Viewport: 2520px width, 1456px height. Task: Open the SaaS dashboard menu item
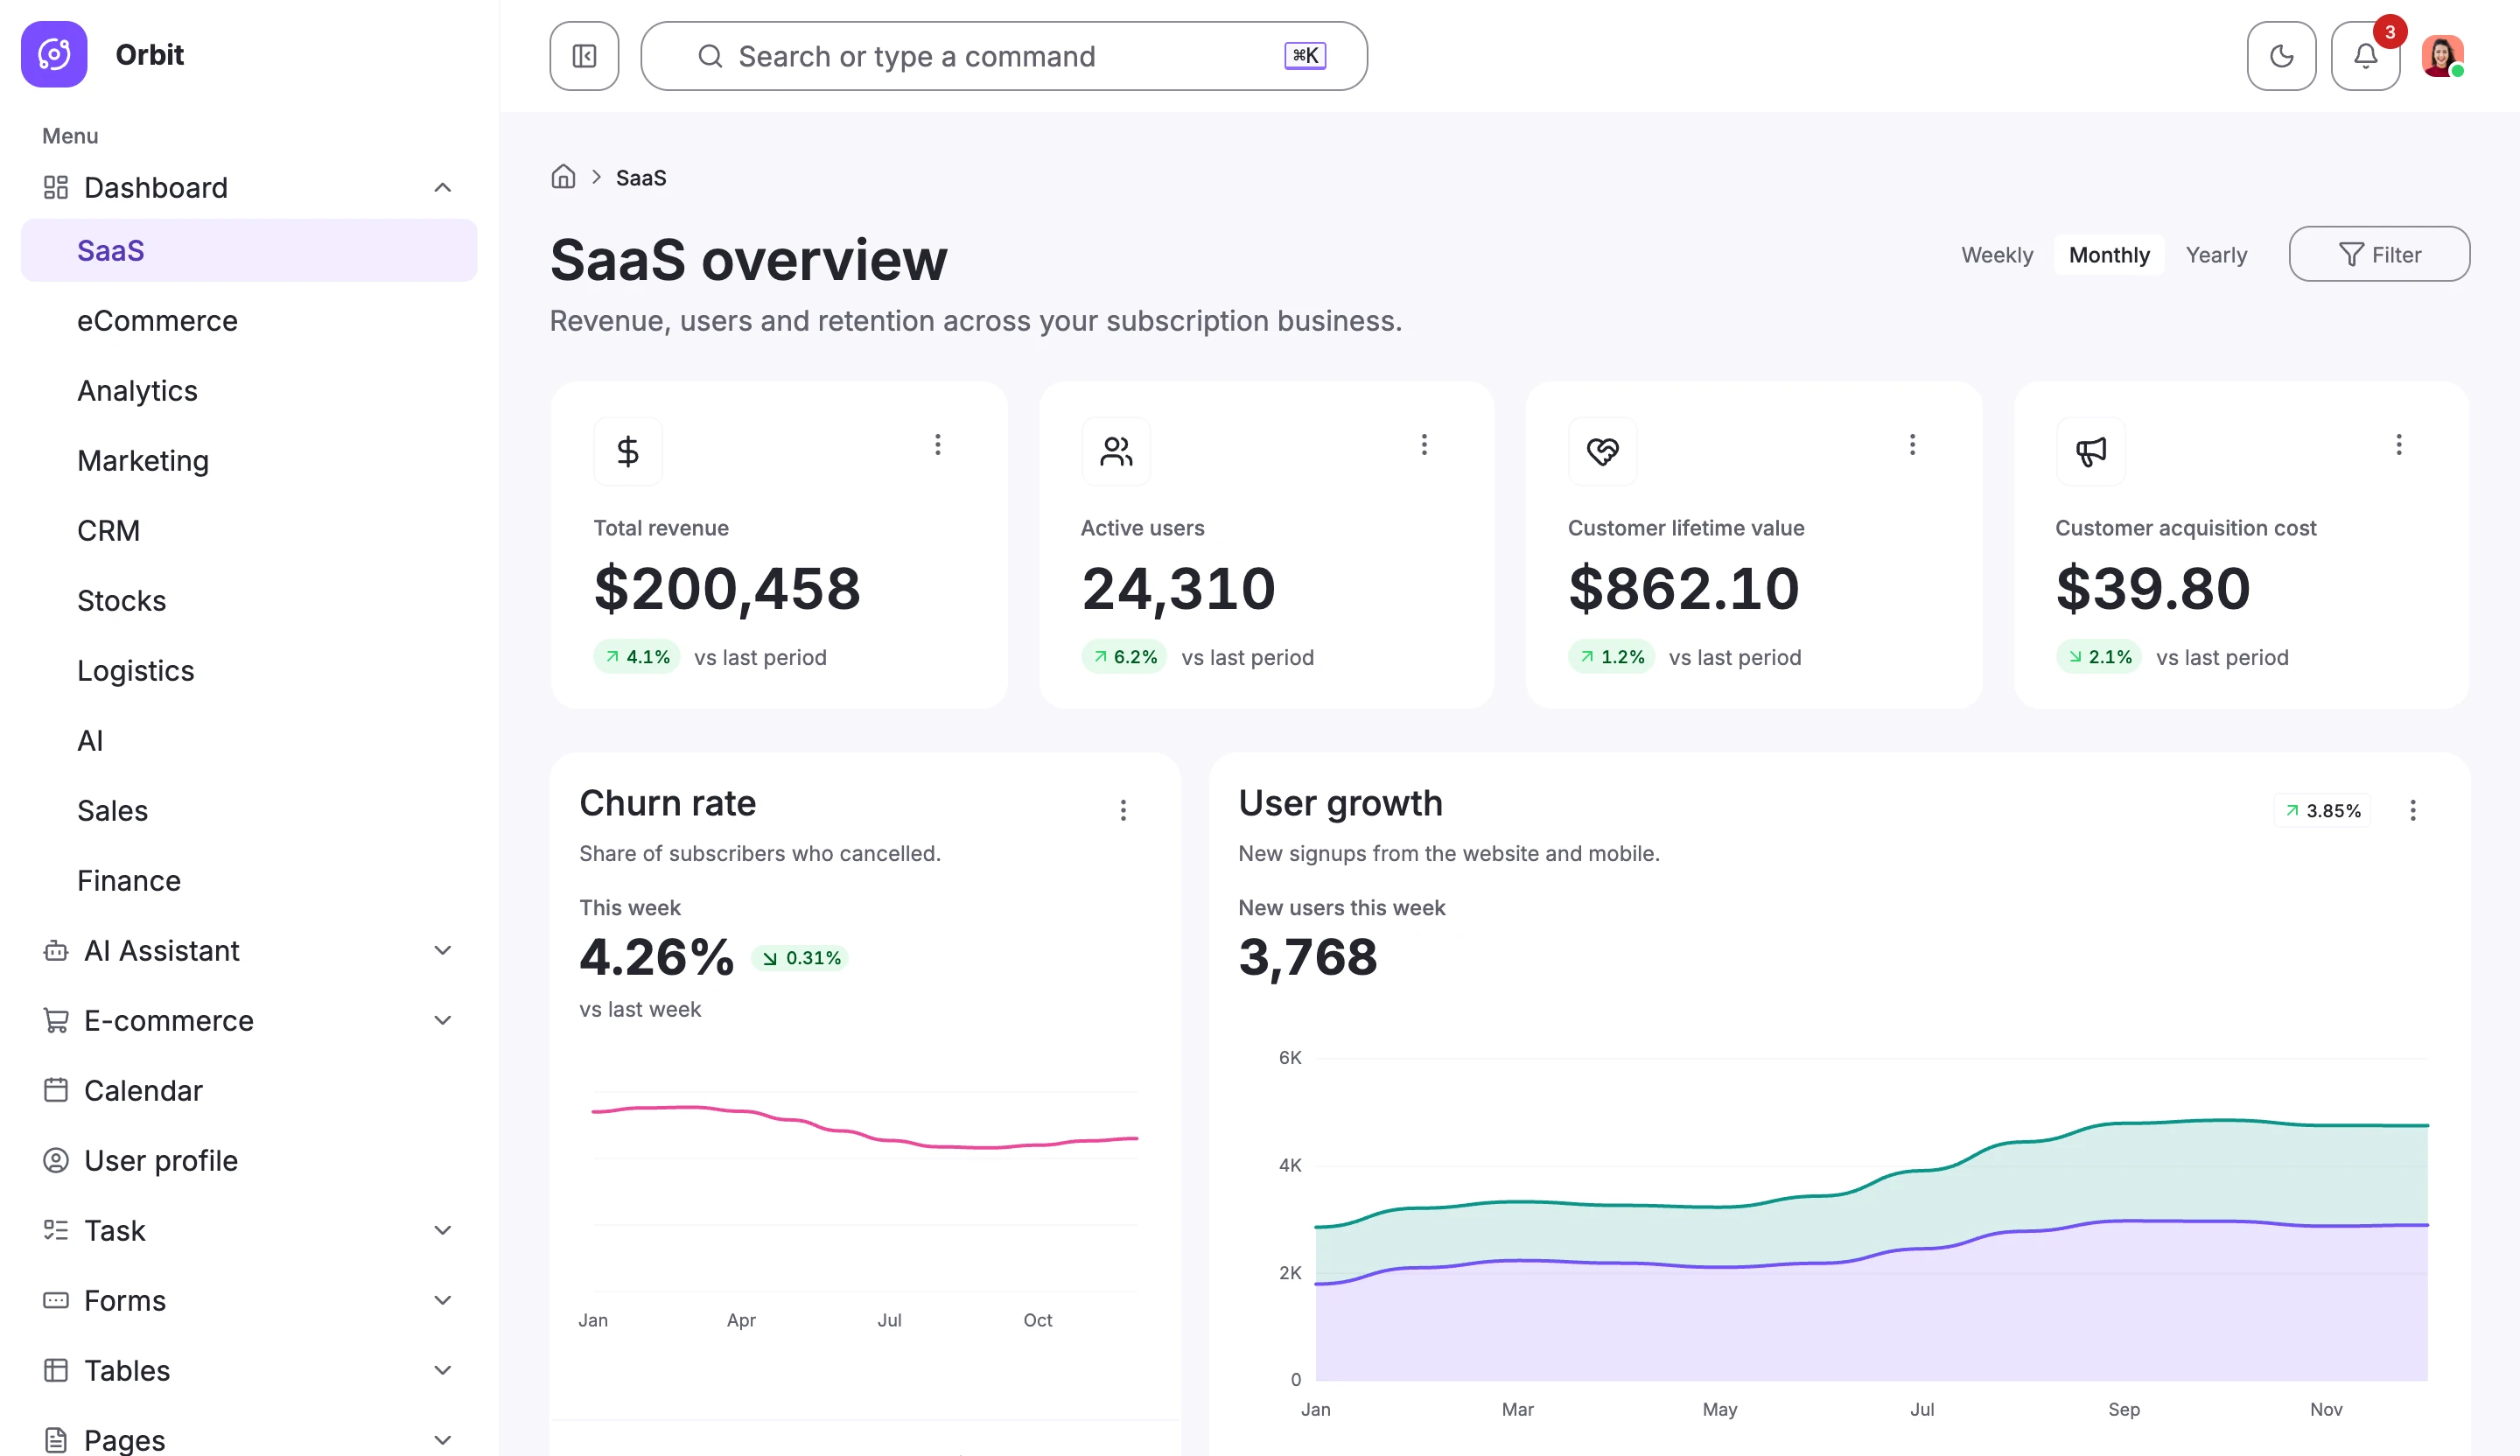[x=249, y=250]
